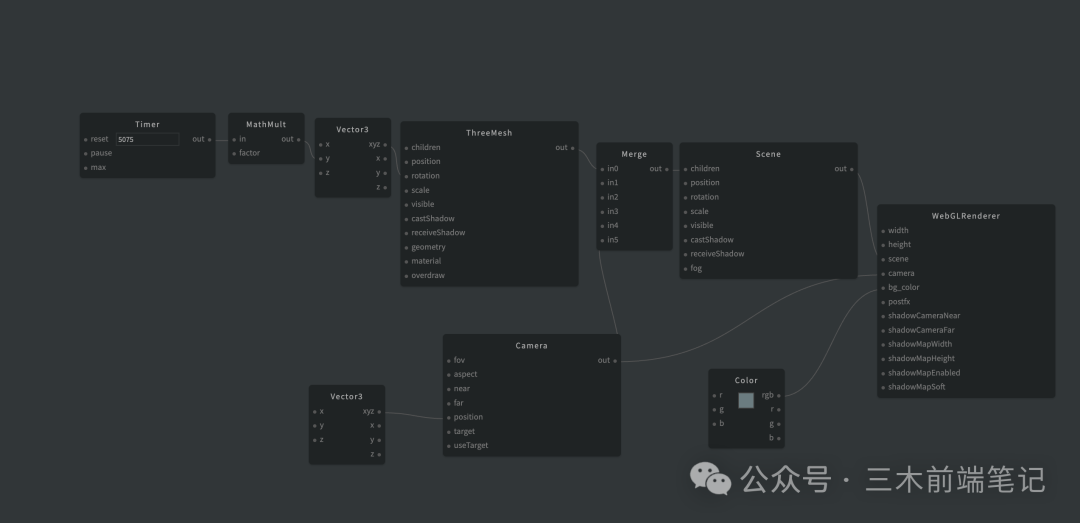
Task: Click the Merge in3 port
Action: coord(602,212)
